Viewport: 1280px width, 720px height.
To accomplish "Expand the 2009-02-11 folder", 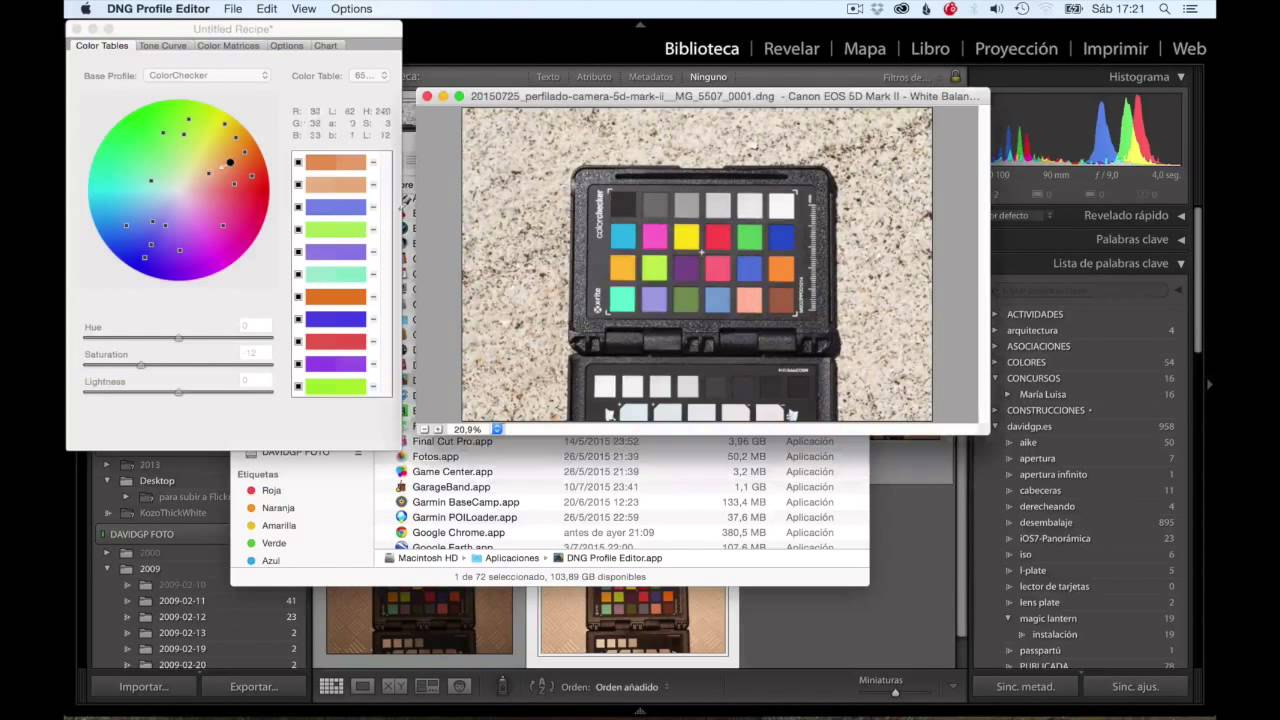I will [x=127, y=601].
